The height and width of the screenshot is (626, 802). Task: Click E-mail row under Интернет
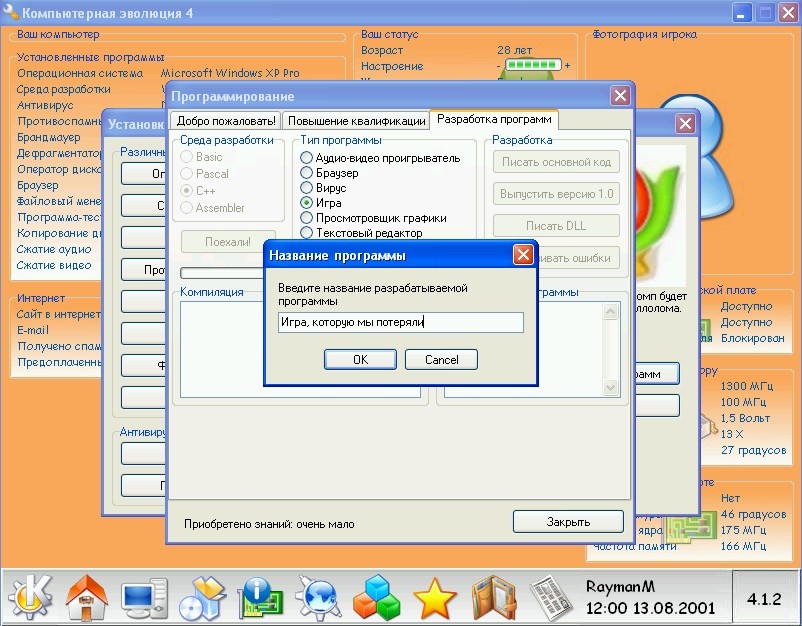point(32,330)
